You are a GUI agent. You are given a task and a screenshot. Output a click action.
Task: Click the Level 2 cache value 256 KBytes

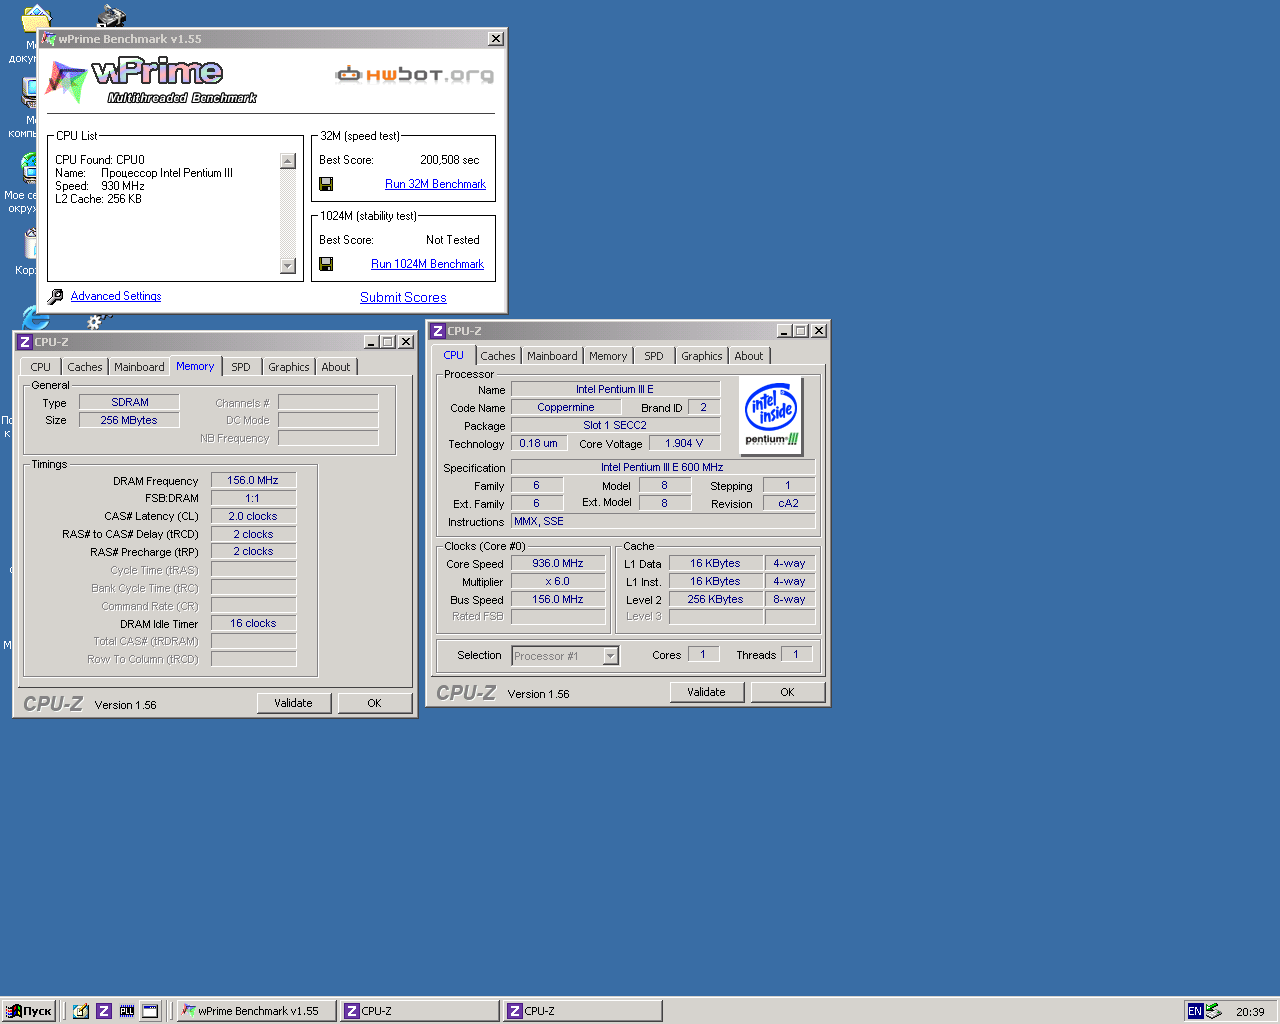click(716, 599)
